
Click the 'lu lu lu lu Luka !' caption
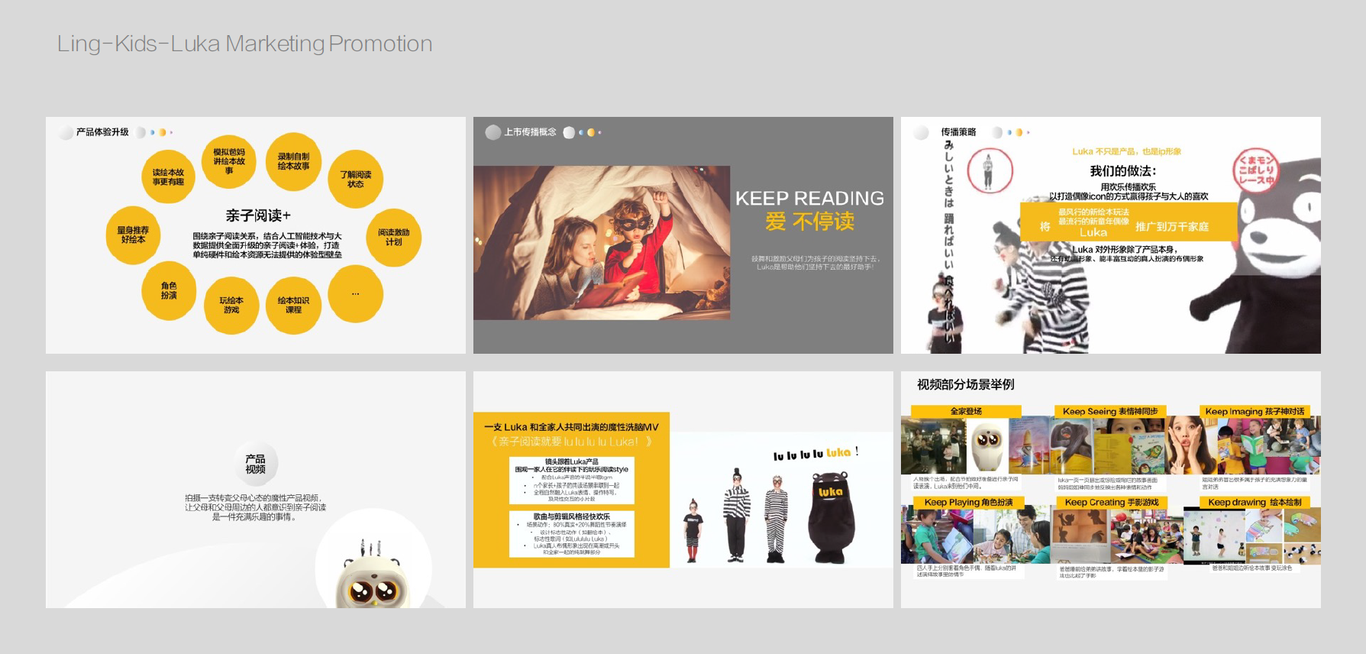click(x=816, y=453)
